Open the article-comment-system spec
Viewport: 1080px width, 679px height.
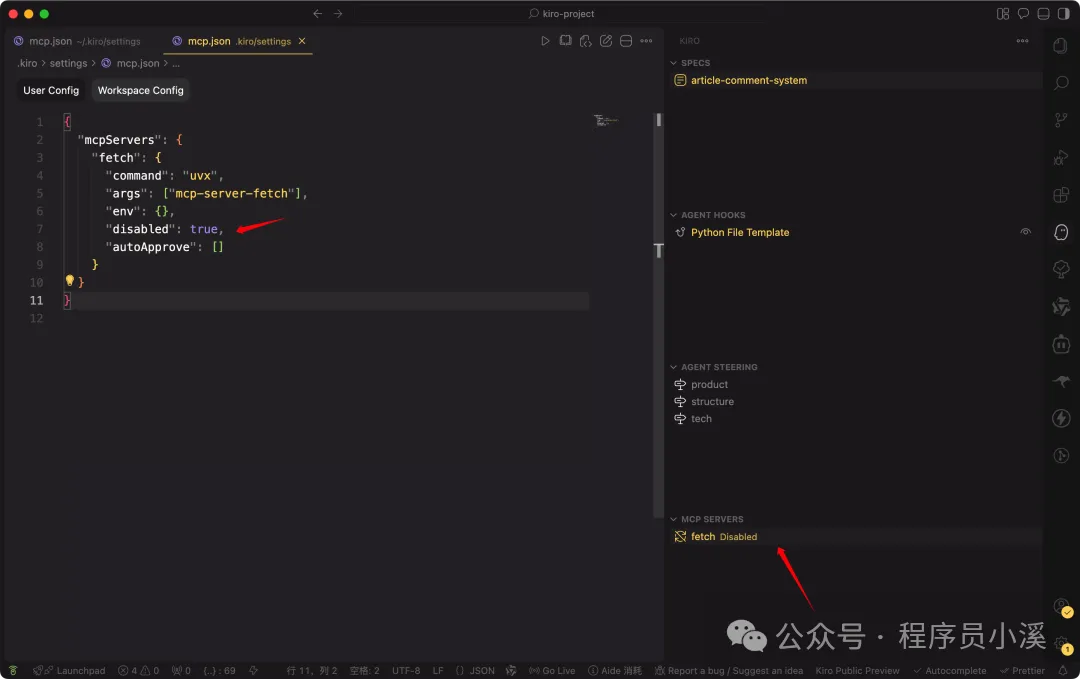tap(855, 81)
